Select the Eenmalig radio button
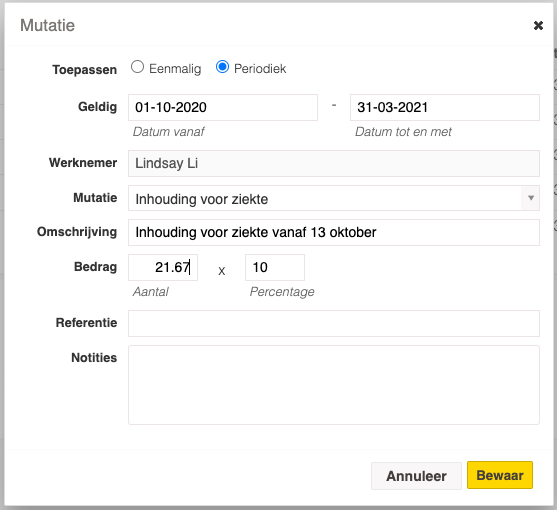Screen dimensions: 557x510 (137, 67)
